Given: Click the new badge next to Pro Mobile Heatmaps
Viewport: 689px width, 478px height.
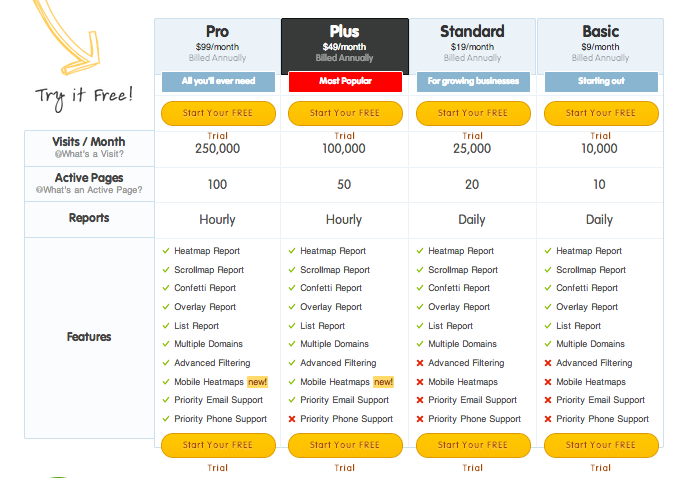Looking at the screenshot, I should [257, 382].
